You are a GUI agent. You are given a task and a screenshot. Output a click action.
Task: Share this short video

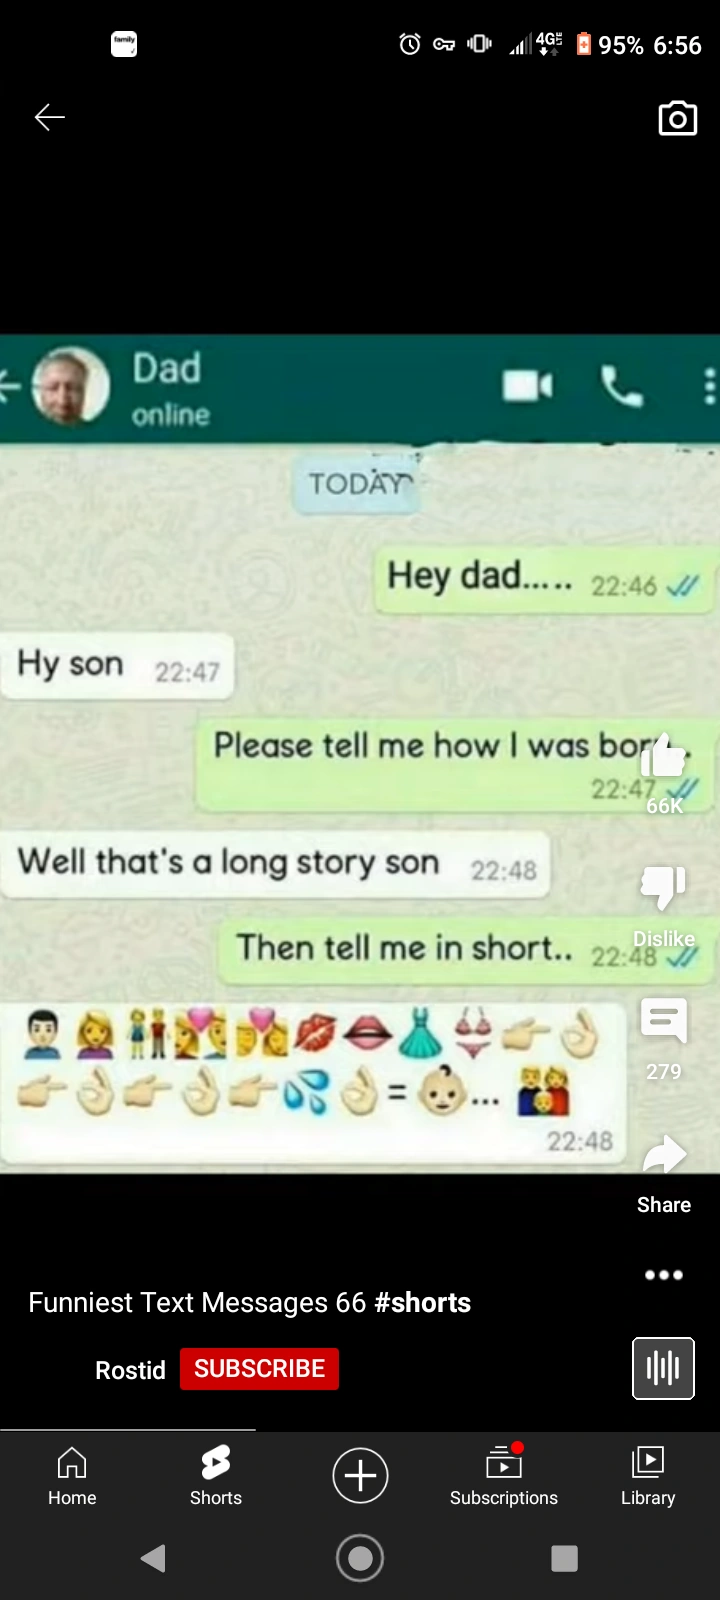tap(664, 1155)
